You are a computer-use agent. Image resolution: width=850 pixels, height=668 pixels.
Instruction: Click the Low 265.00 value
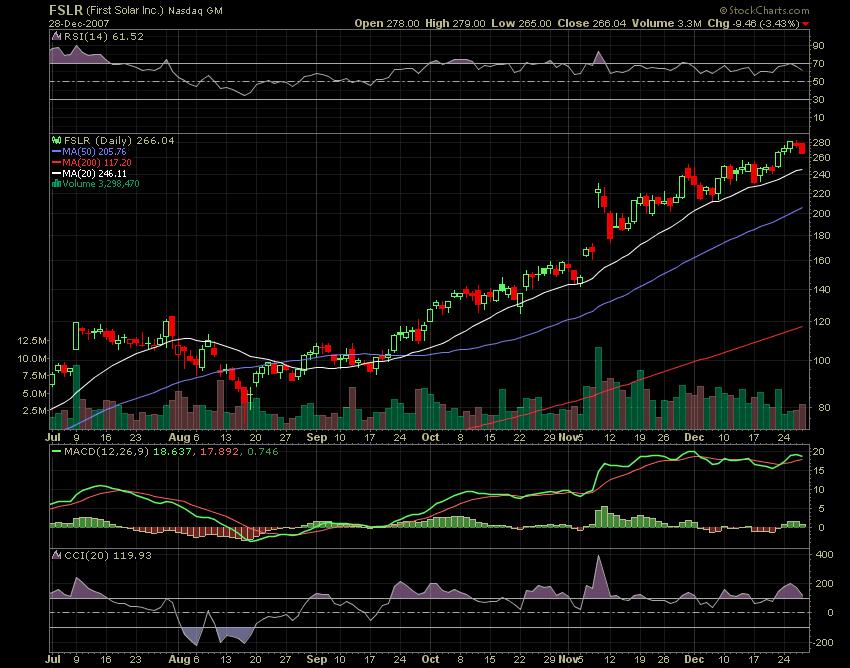521,23
